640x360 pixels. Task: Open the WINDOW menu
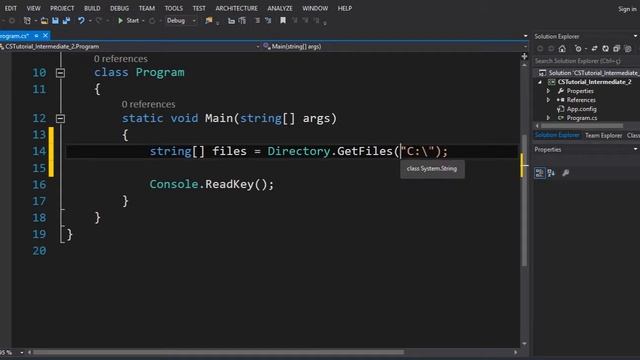315,8
